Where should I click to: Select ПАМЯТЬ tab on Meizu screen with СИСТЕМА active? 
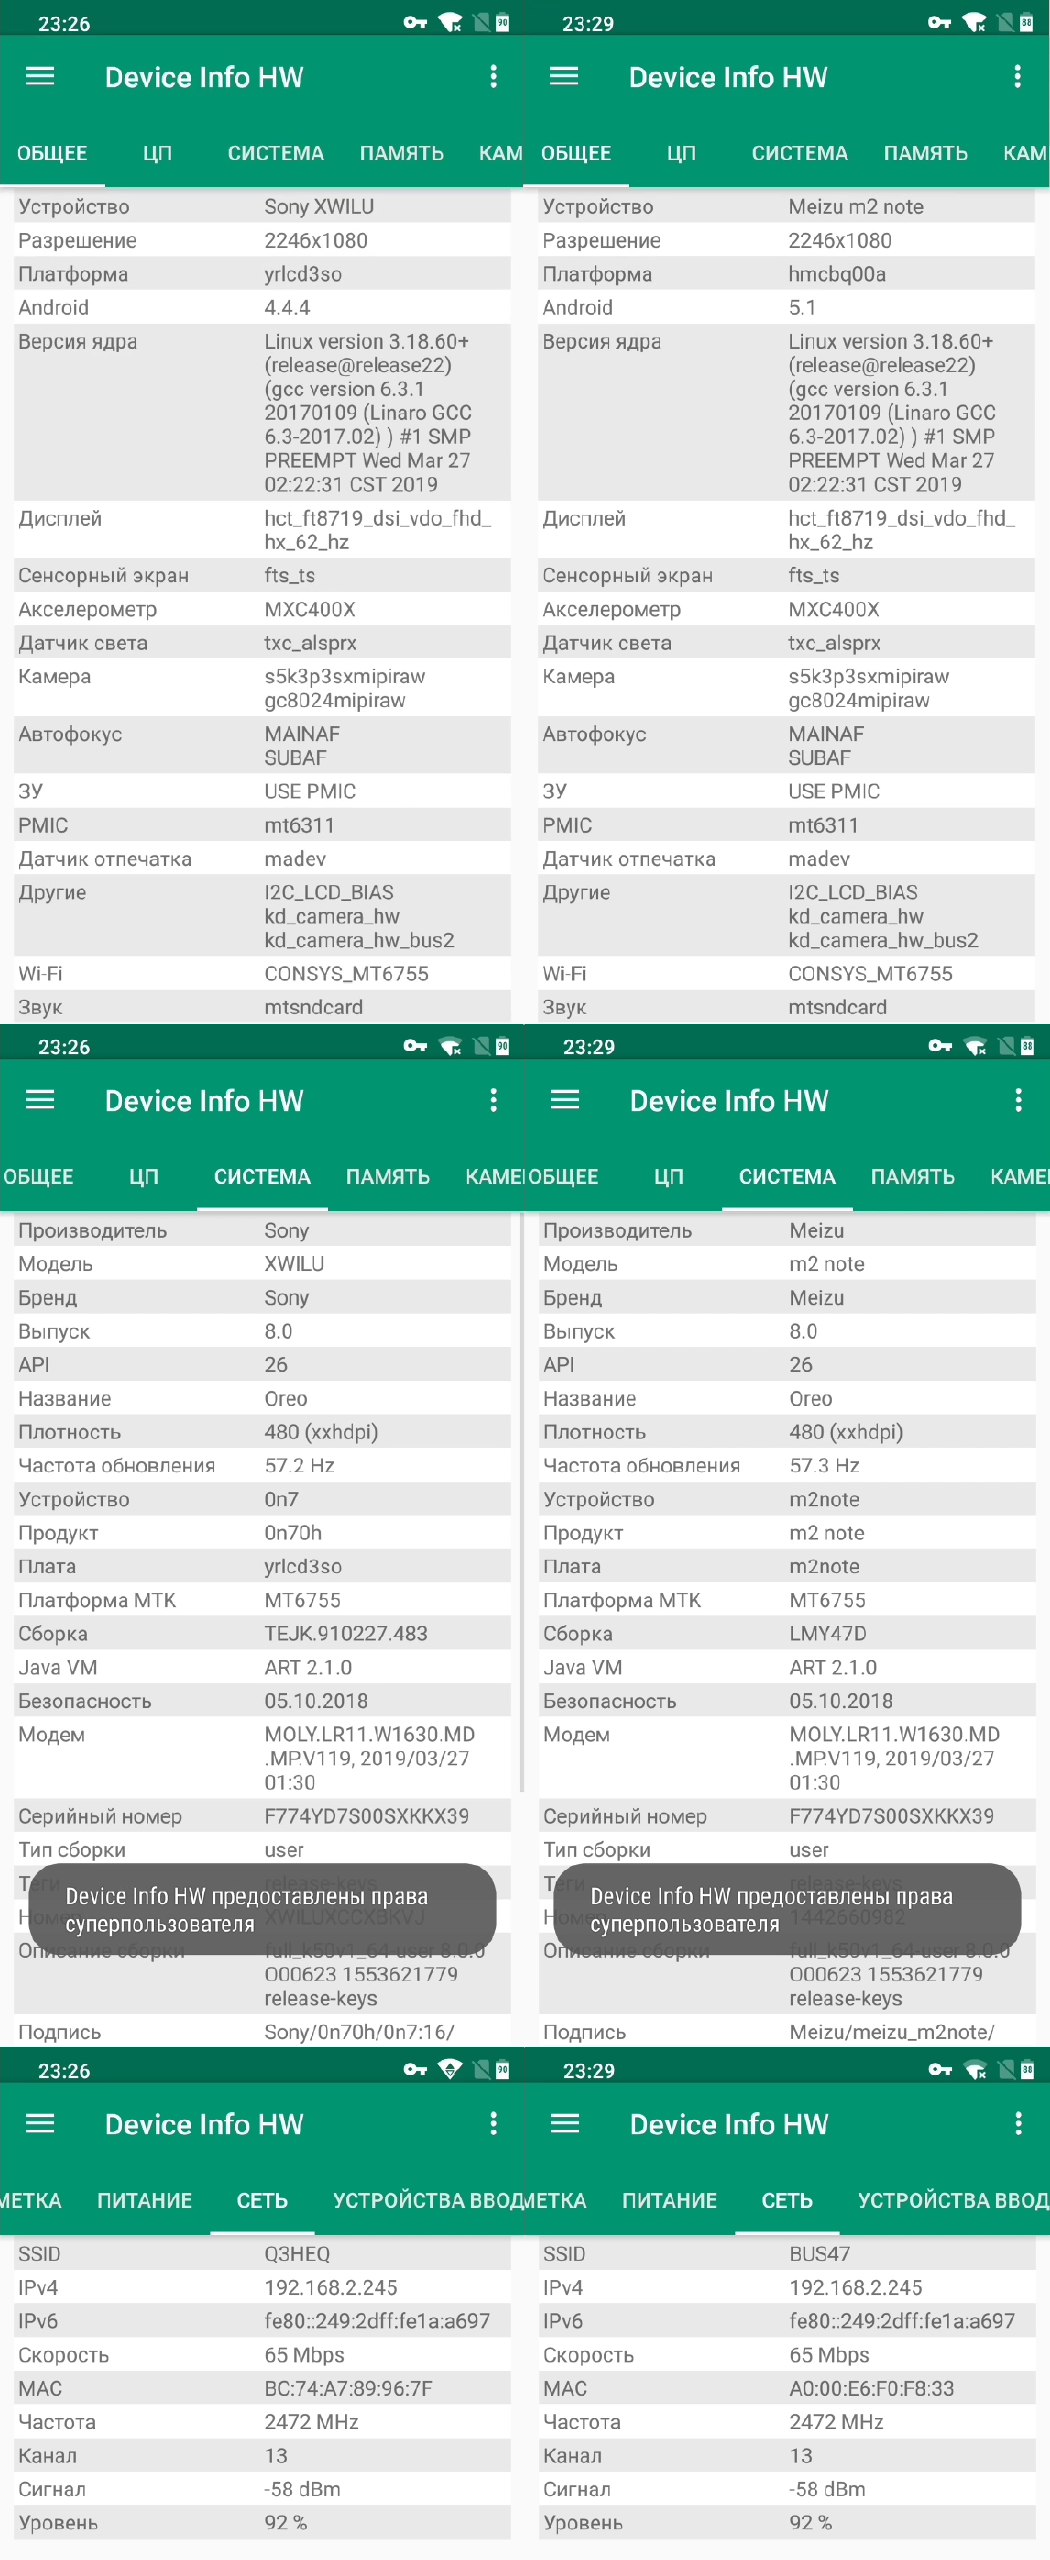tap(913, 1176)
